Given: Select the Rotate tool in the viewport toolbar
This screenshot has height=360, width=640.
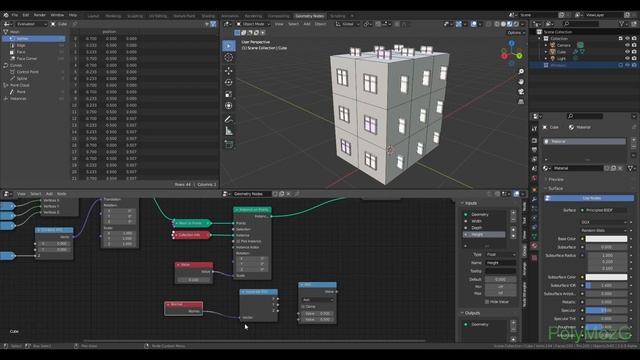Looking at the screenshot, I should coord(229,82).
